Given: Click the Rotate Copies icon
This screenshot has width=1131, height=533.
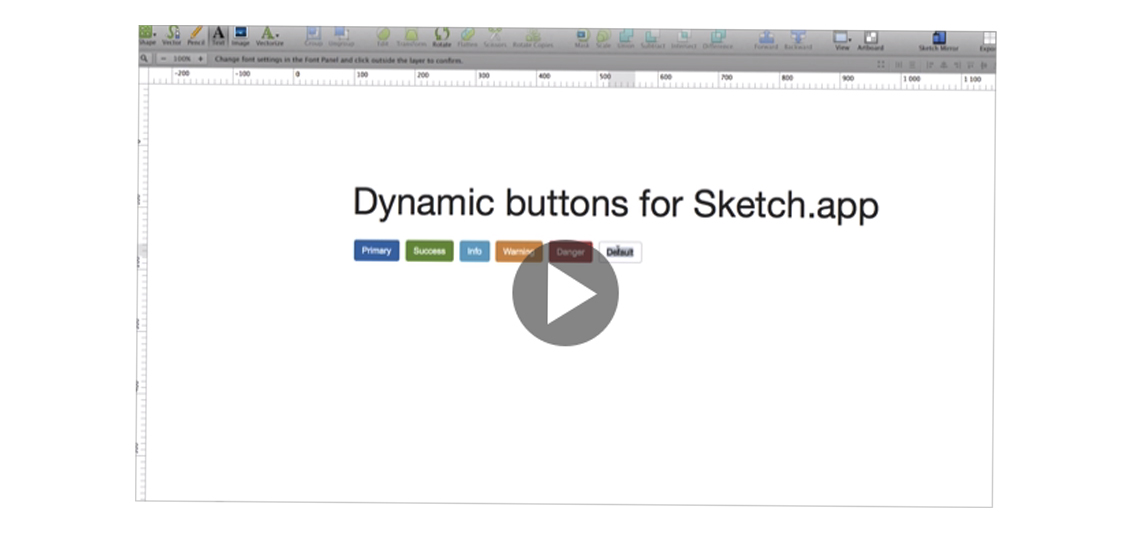Looking at the screenshot, I should [x=533, y=37].
